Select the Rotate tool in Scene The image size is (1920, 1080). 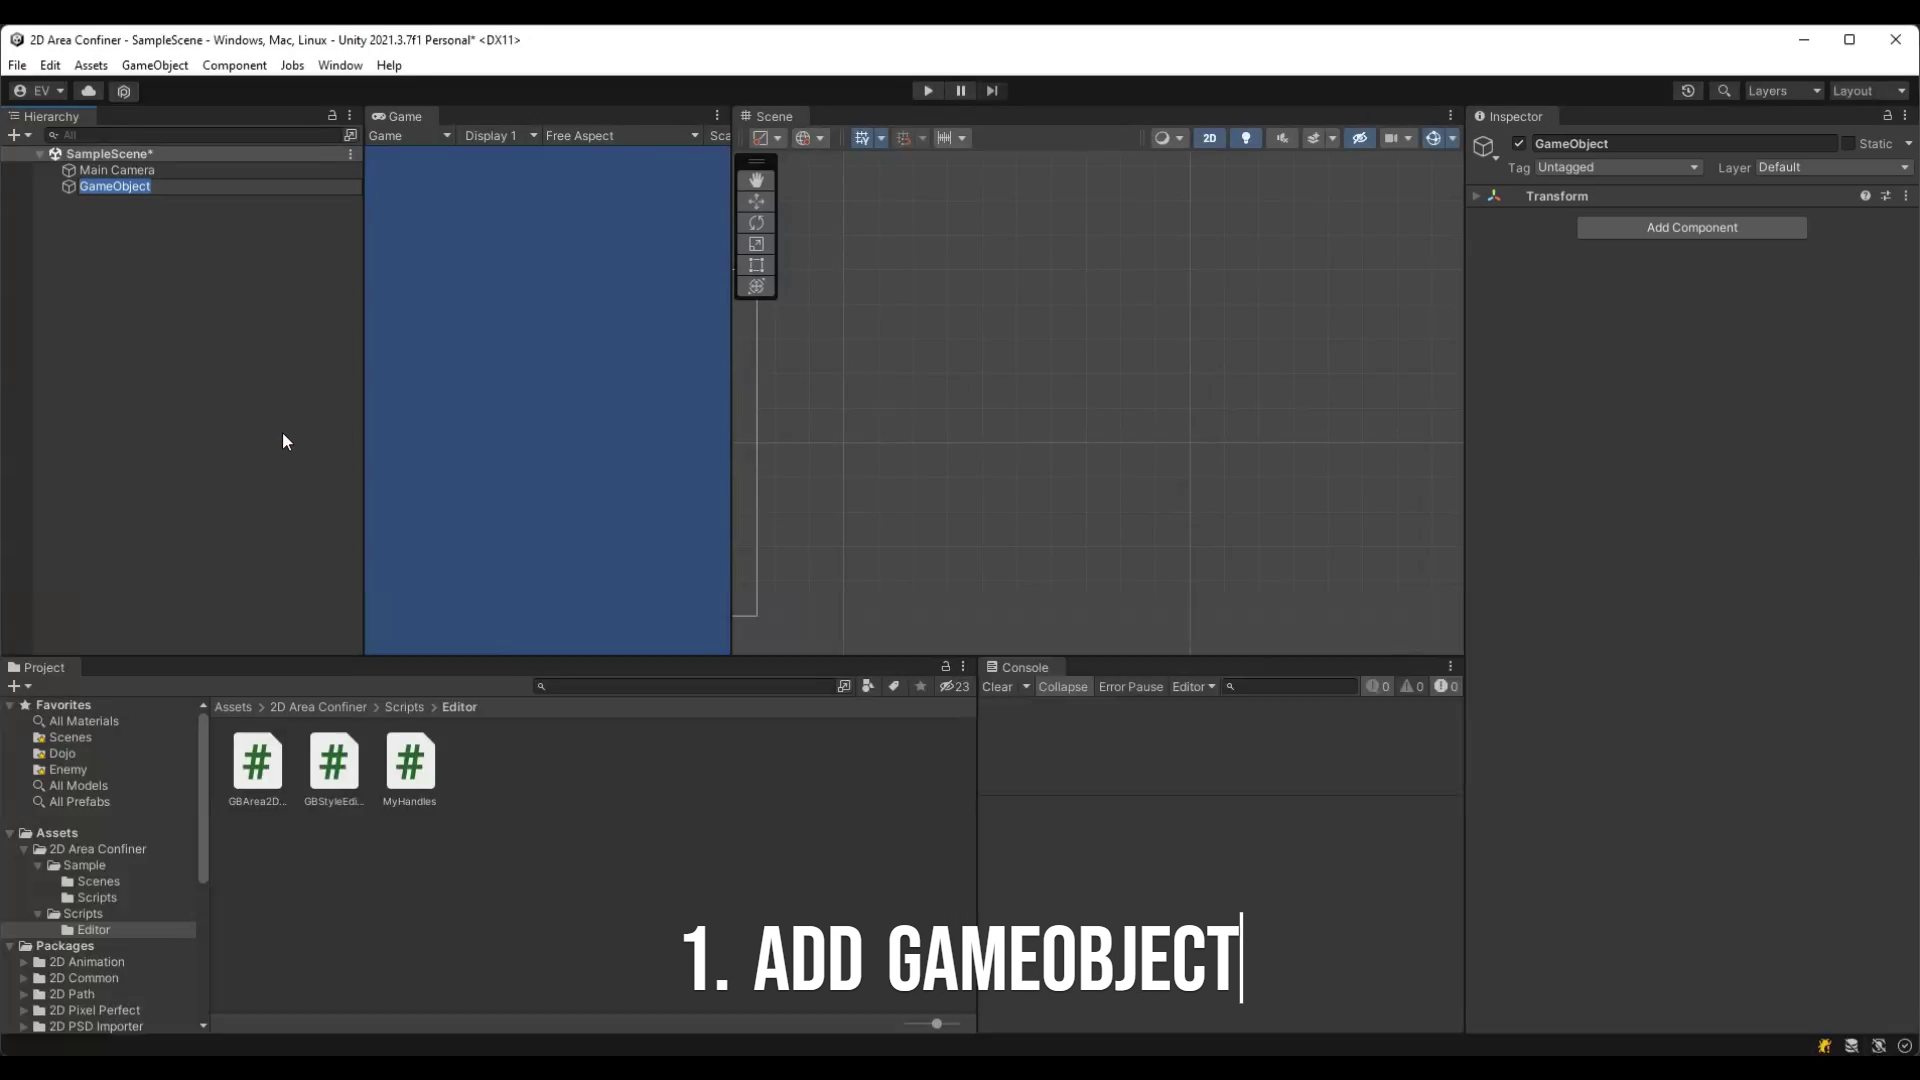[x=756, y=222]
